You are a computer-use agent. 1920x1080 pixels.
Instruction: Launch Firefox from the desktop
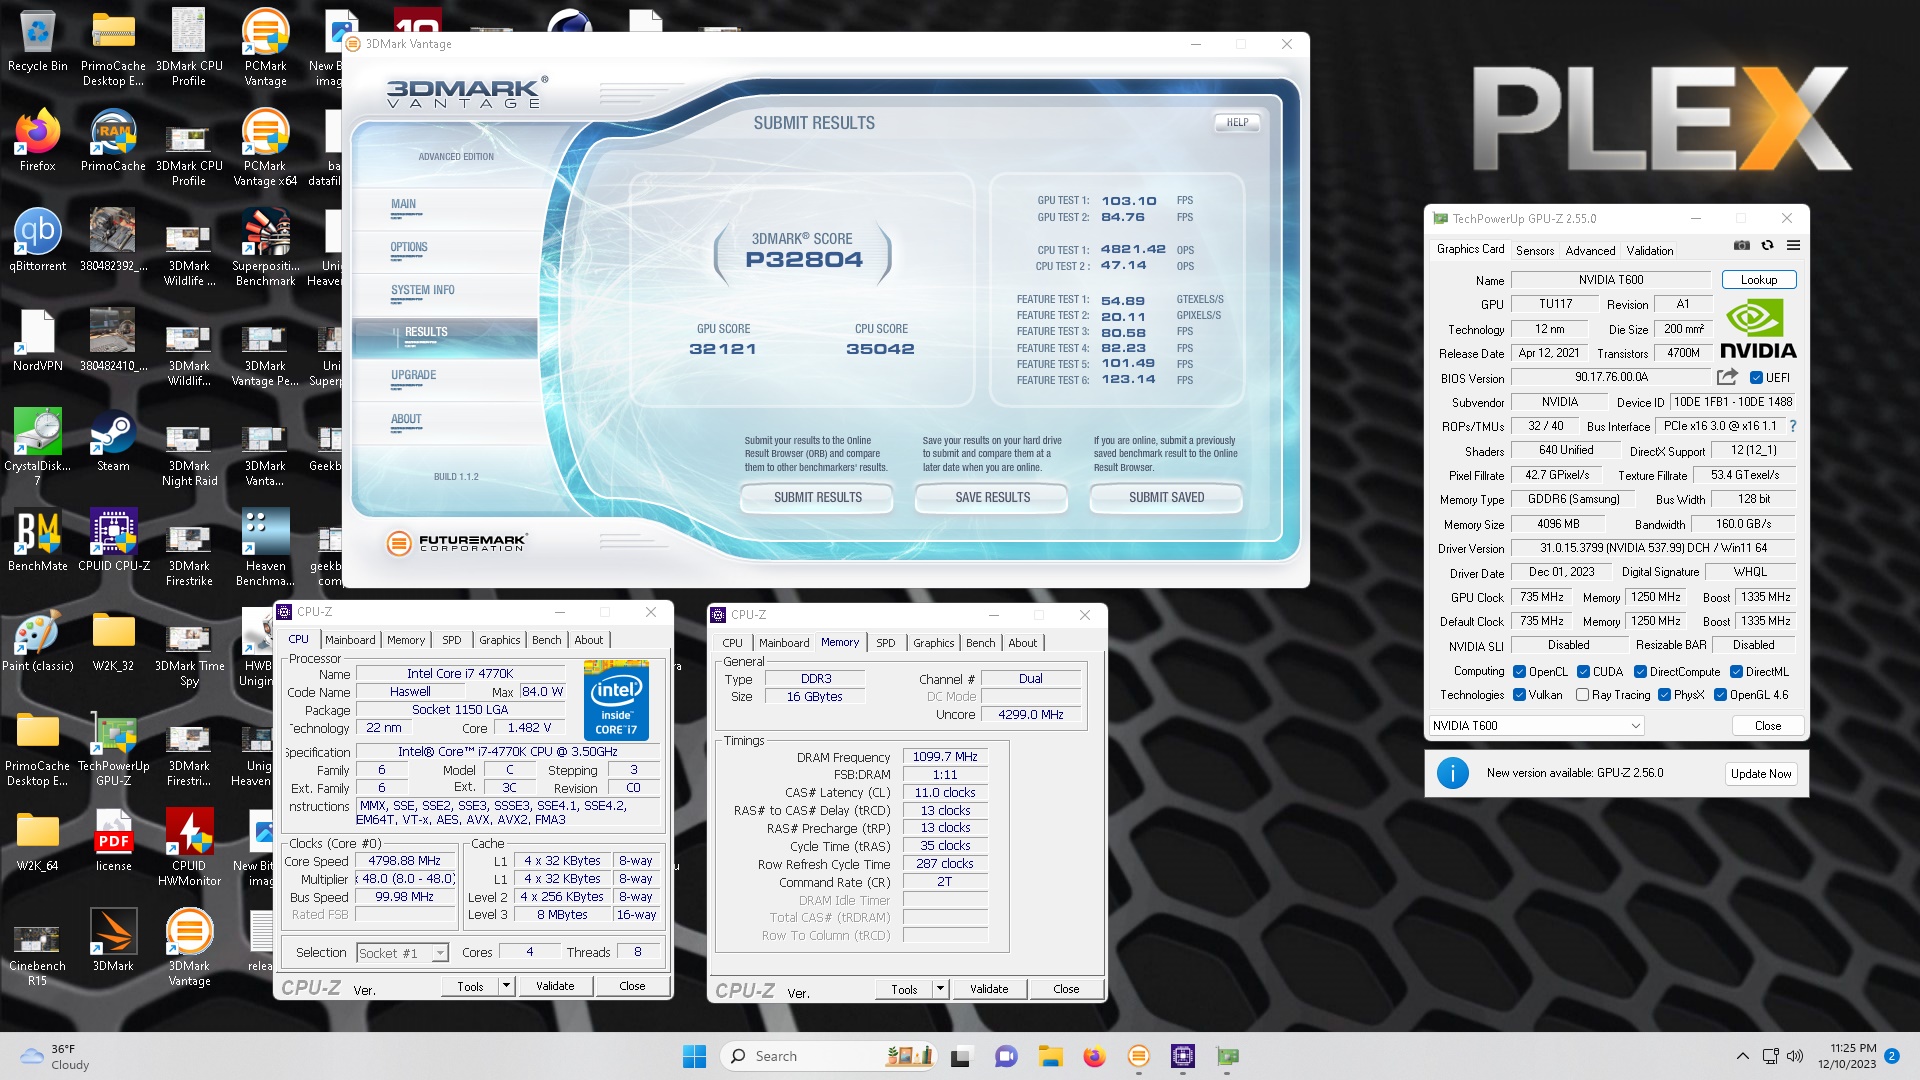click(37, 140)
